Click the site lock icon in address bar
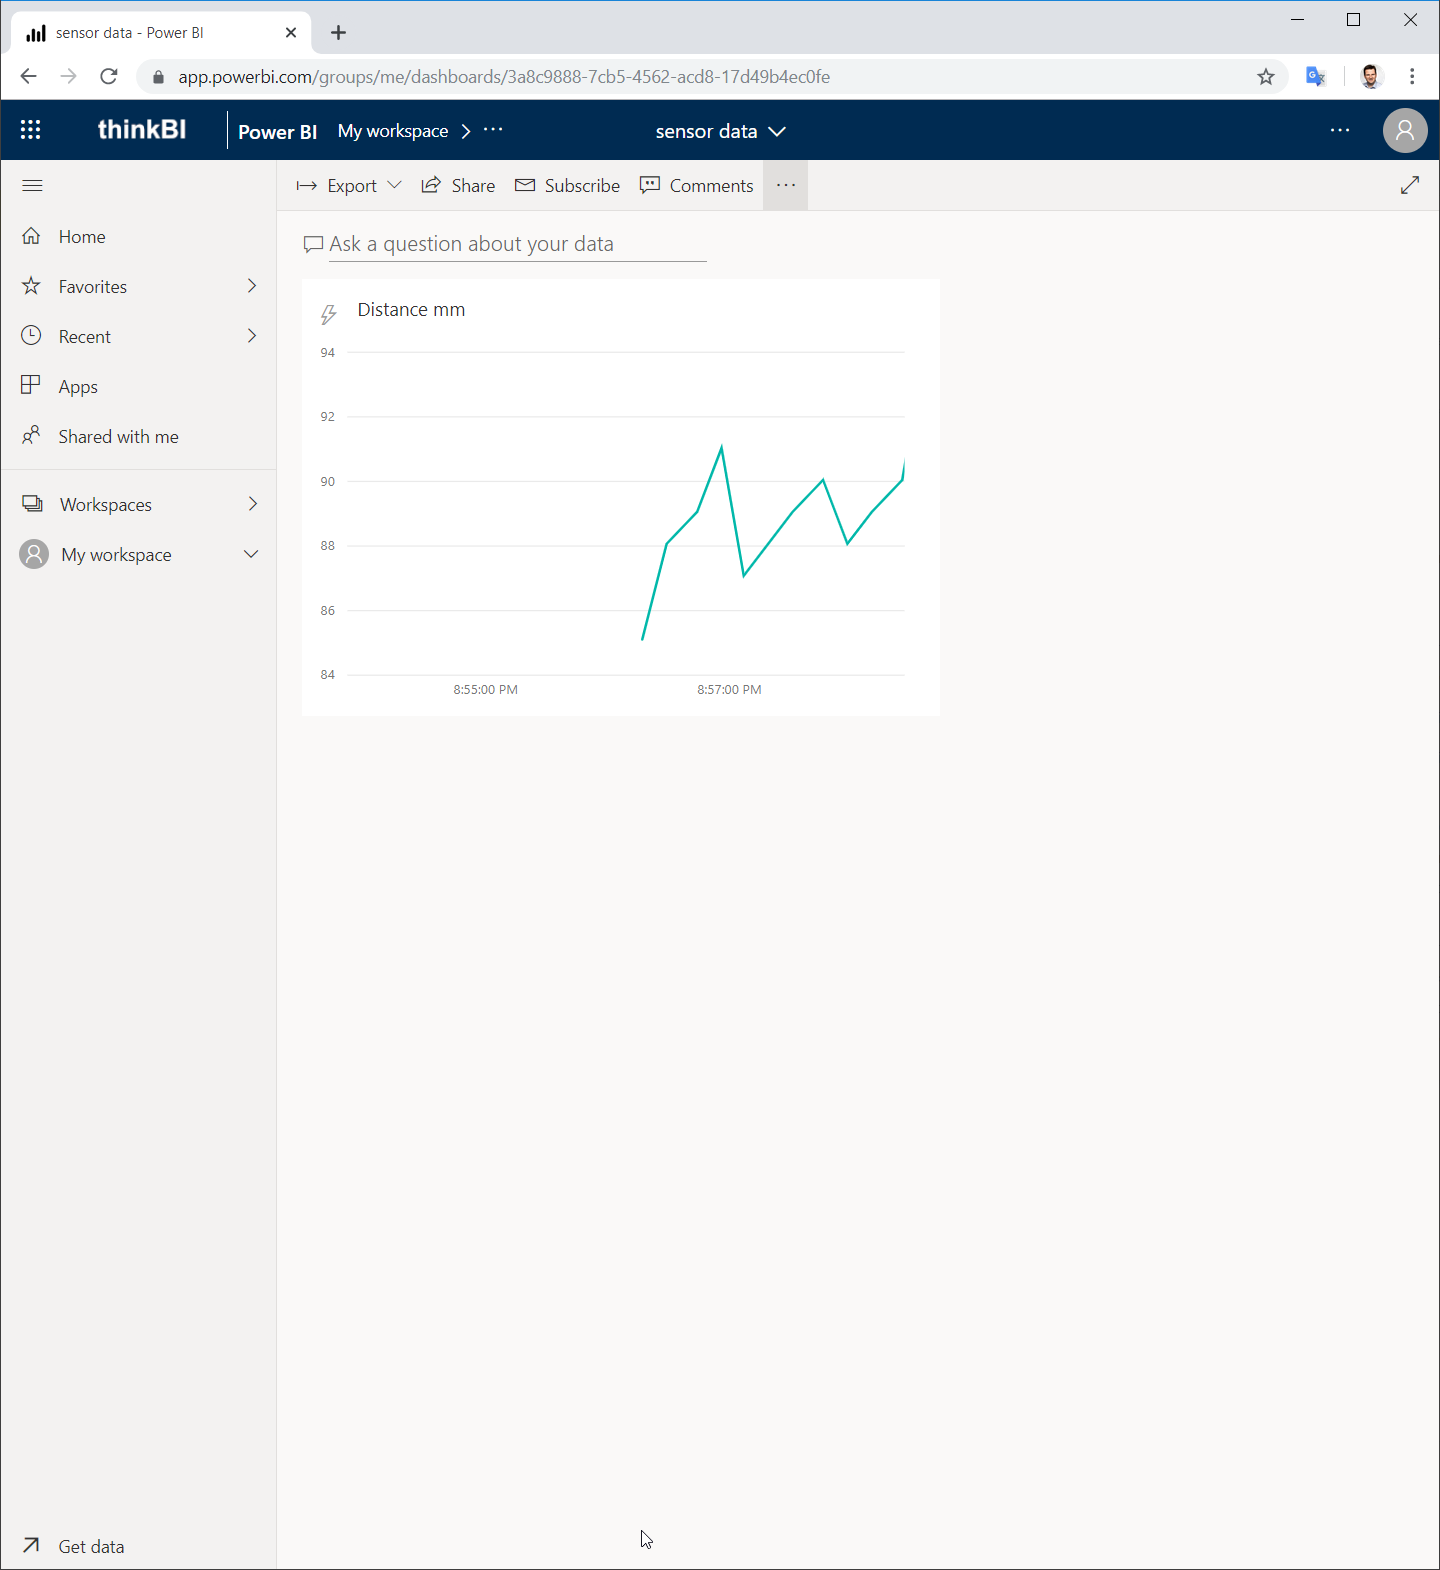The width and height of the screenshot is (1440, 1570). click(x=158, y=77)
